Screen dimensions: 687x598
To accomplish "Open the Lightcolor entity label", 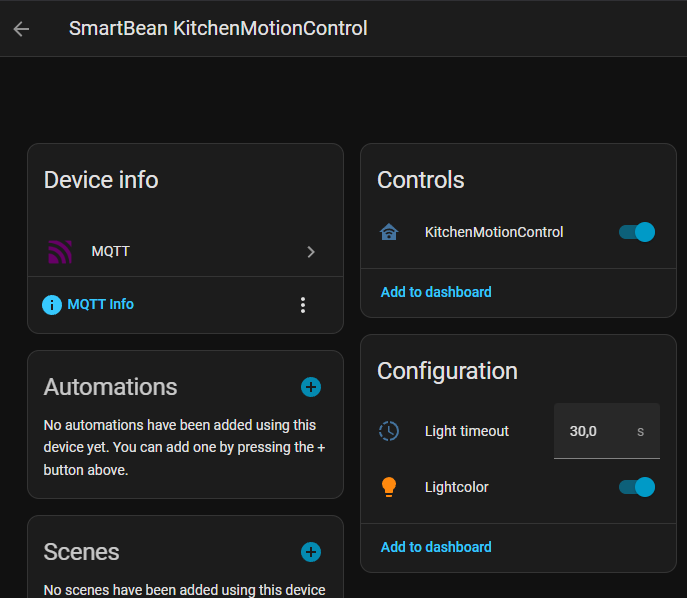I will click(457, 487).
